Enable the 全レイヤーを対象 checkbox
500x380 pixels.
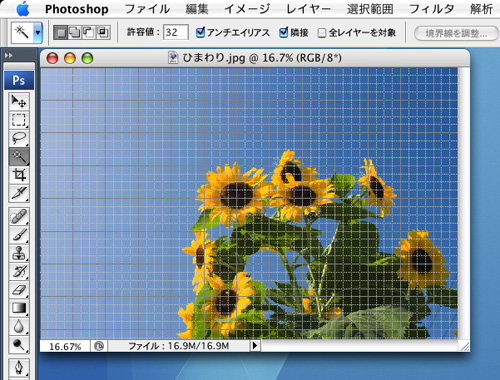click(322, 33)
